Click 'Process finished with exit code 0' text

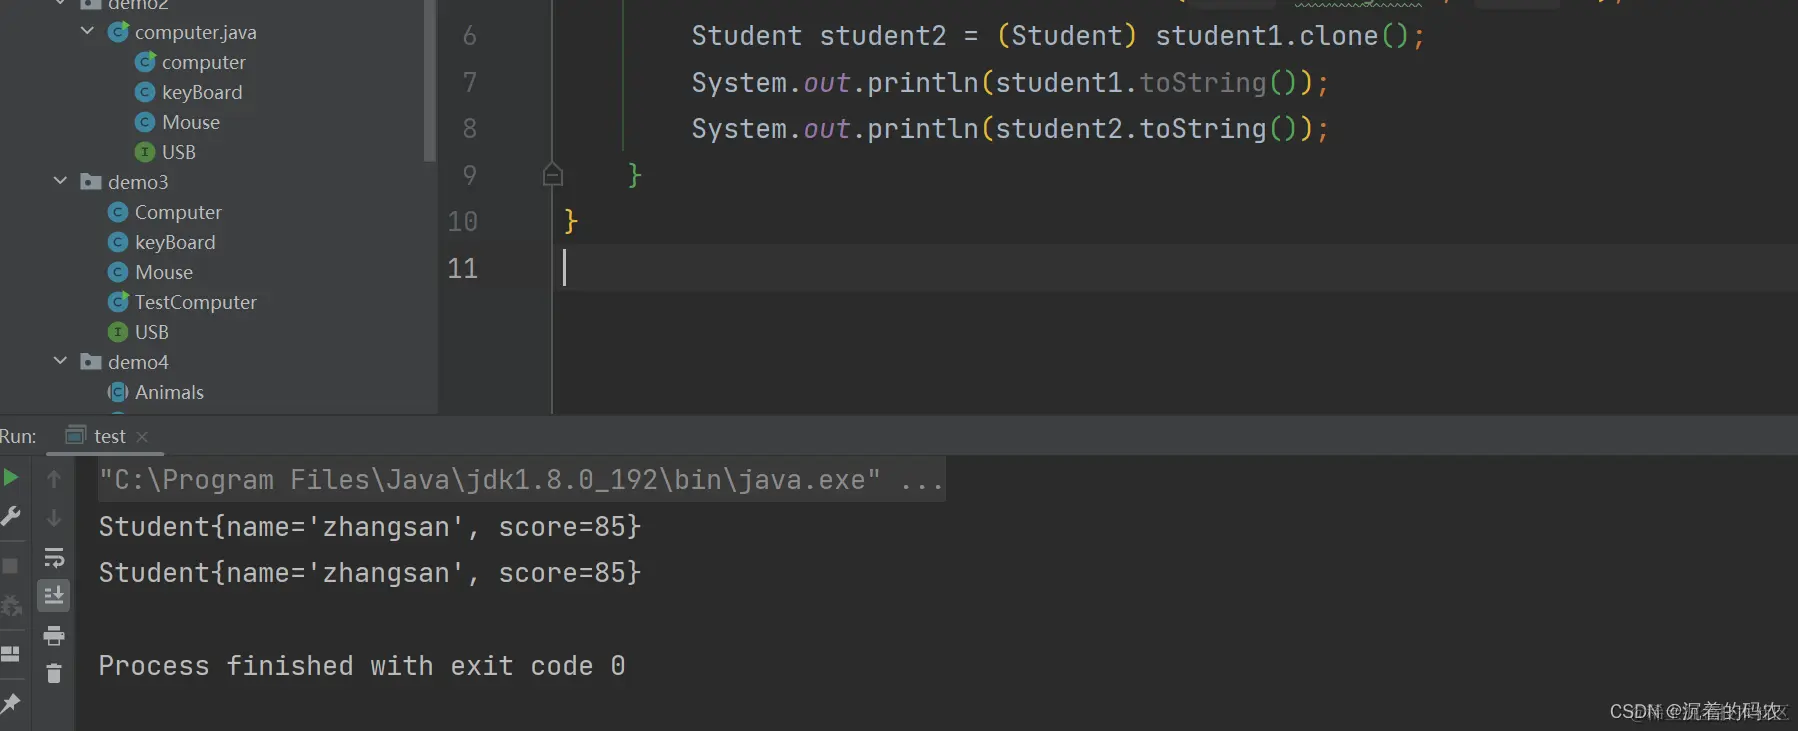coord(362,666)
